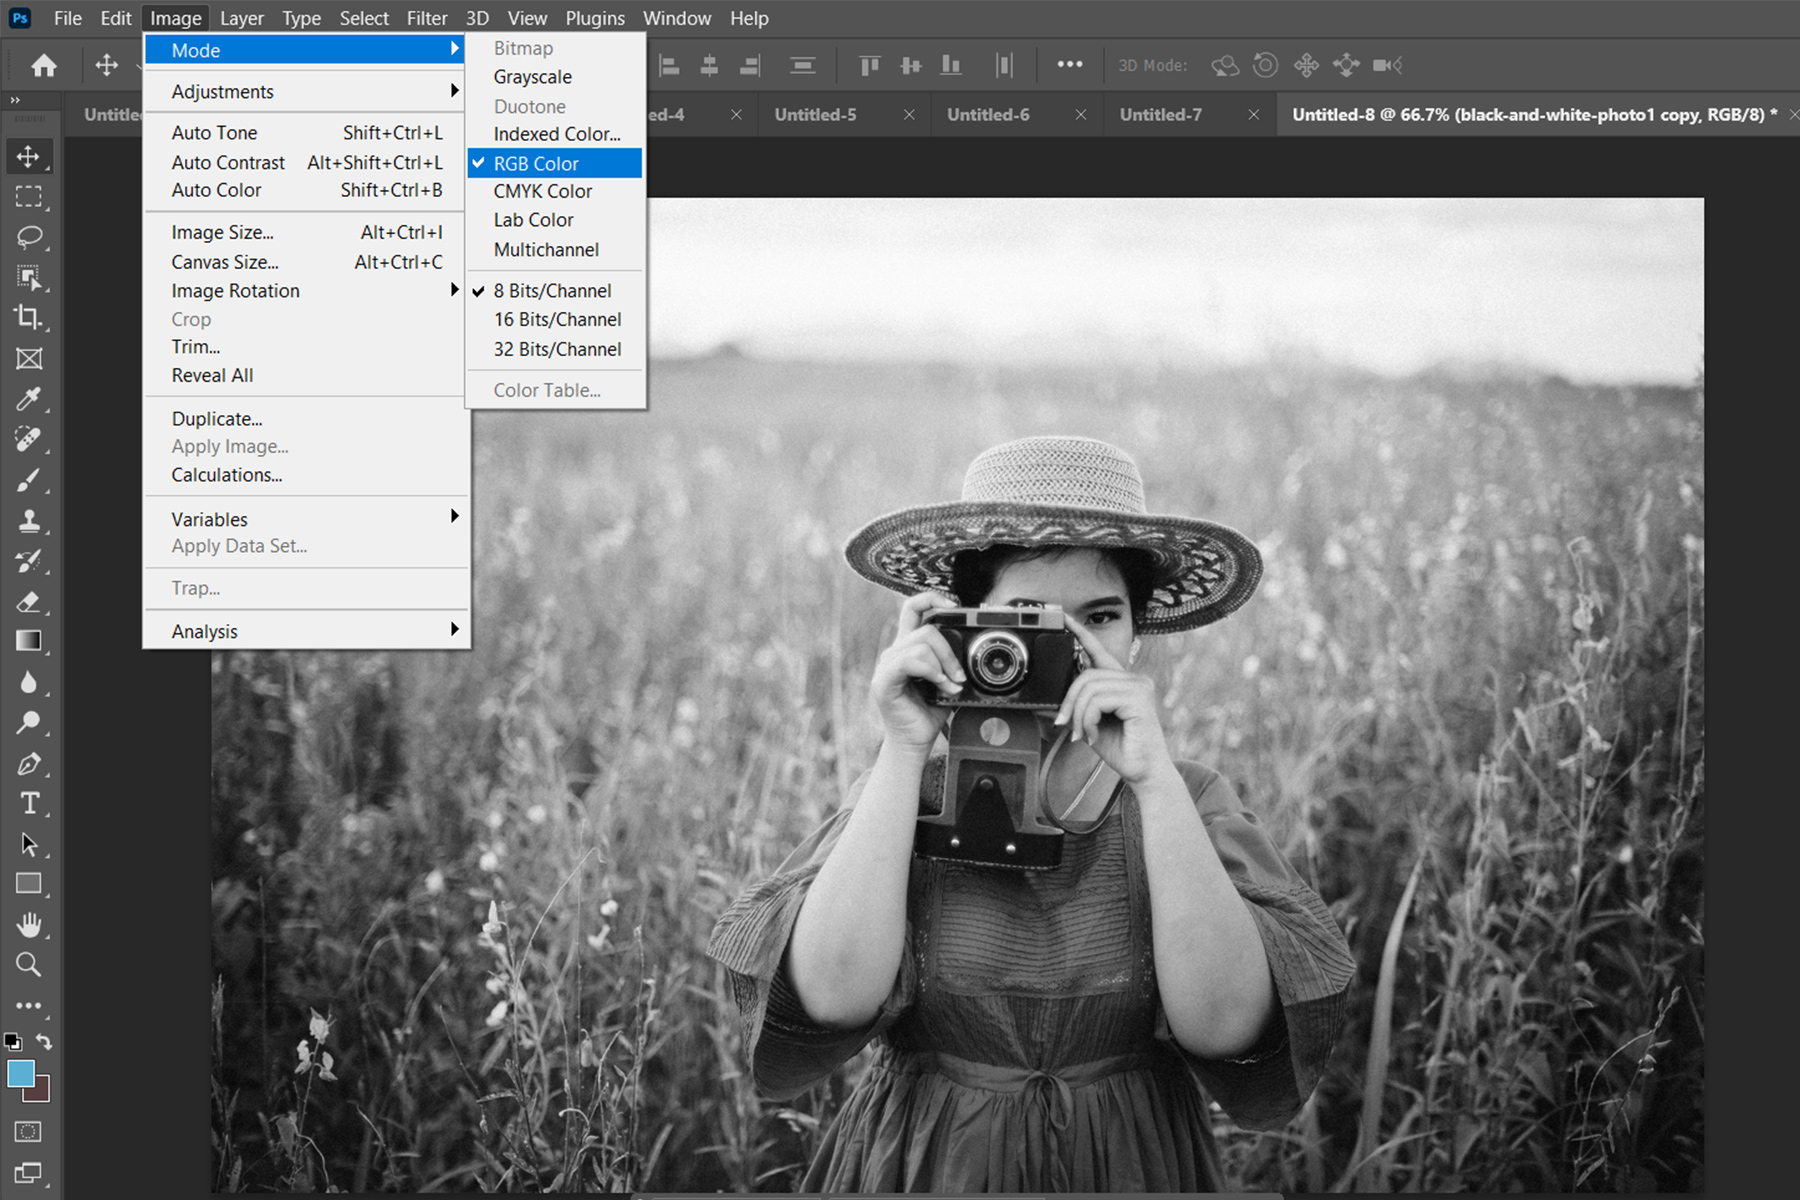1800x1200 pixels.
Task: Select the History Brush tool
Action: pyautogui.click(x=28, y=561)
